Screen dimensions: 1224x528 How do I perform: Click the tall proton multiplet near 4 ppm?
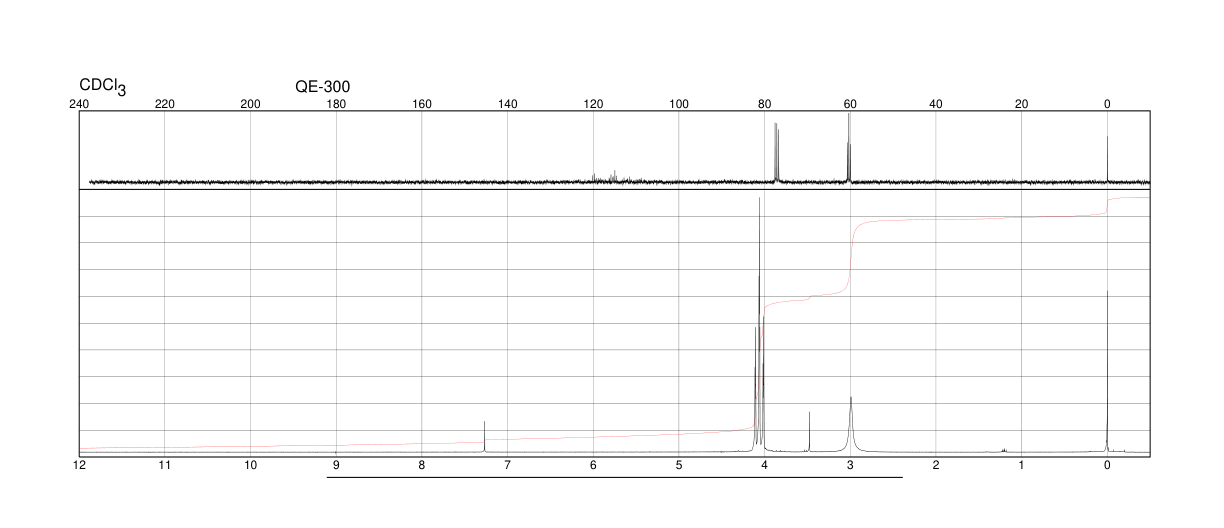[x=759, y=324]
